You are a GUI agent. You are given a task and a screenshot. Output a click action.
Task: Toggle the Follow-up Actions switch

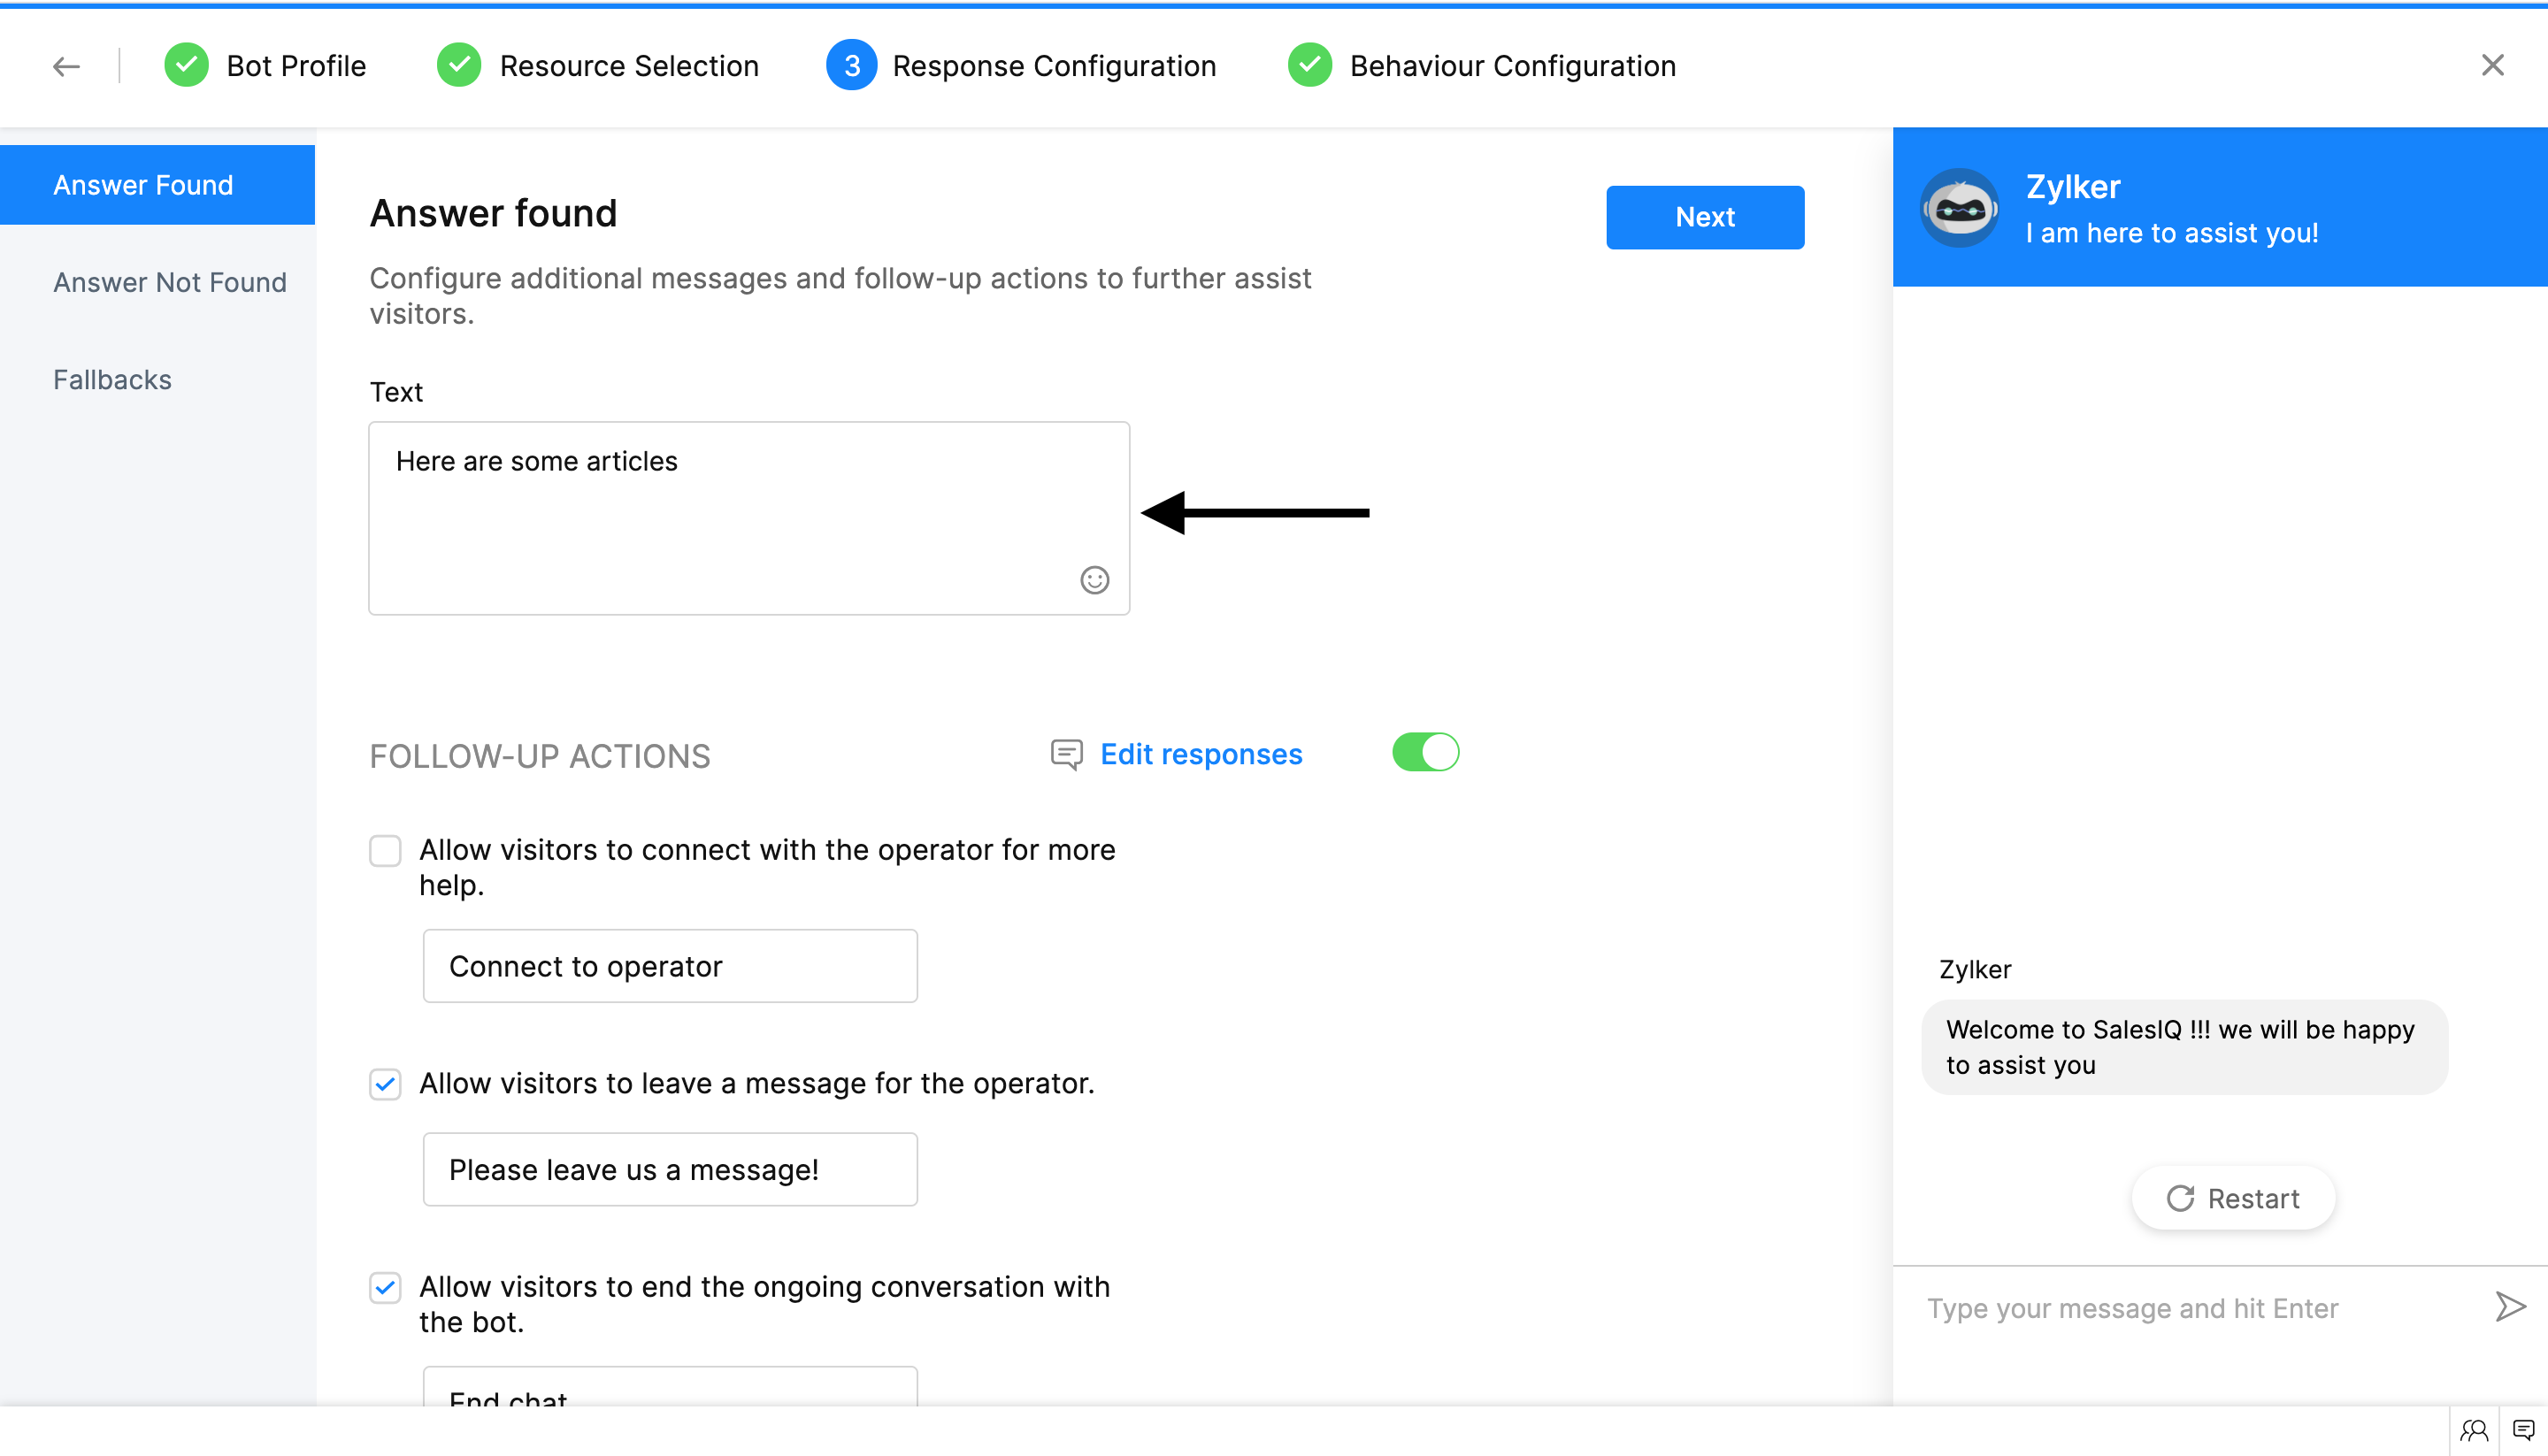point(1425,752)
